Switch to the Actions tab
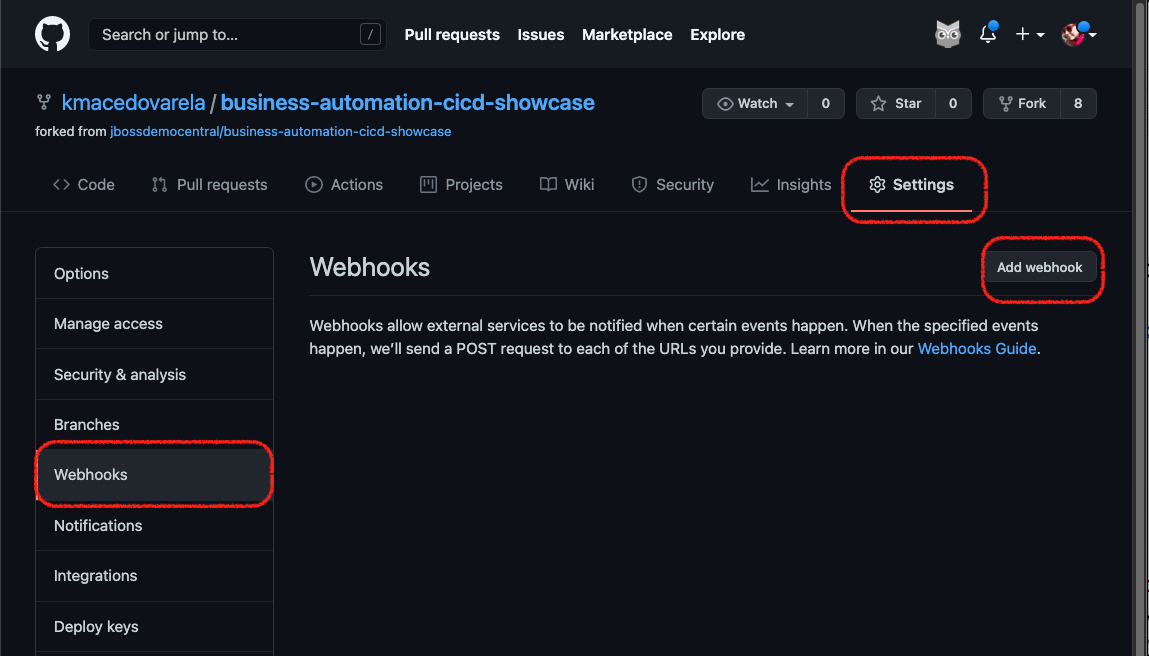This screenshot has height=656, width=1149. tap(344, 185)
